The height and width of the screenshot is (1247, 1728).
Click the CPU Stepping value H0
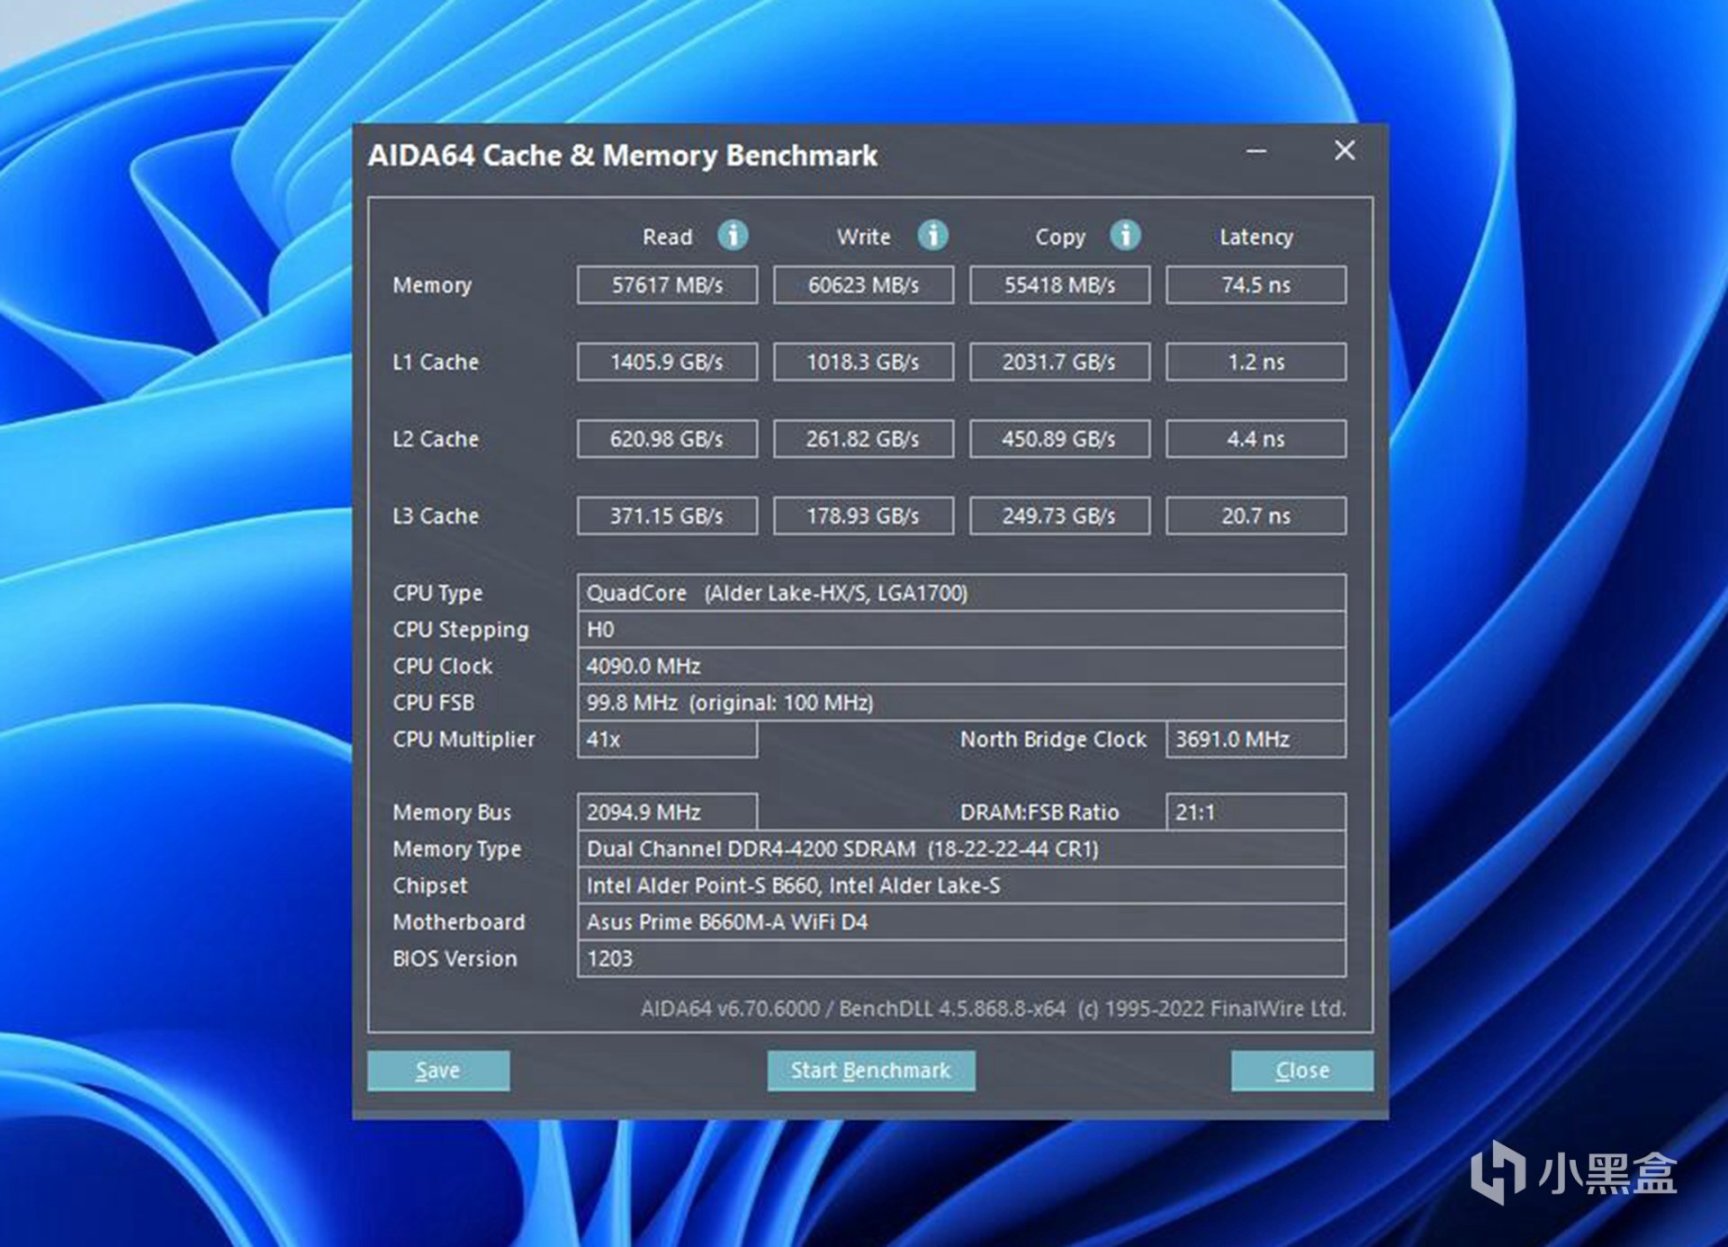[962, 630]
